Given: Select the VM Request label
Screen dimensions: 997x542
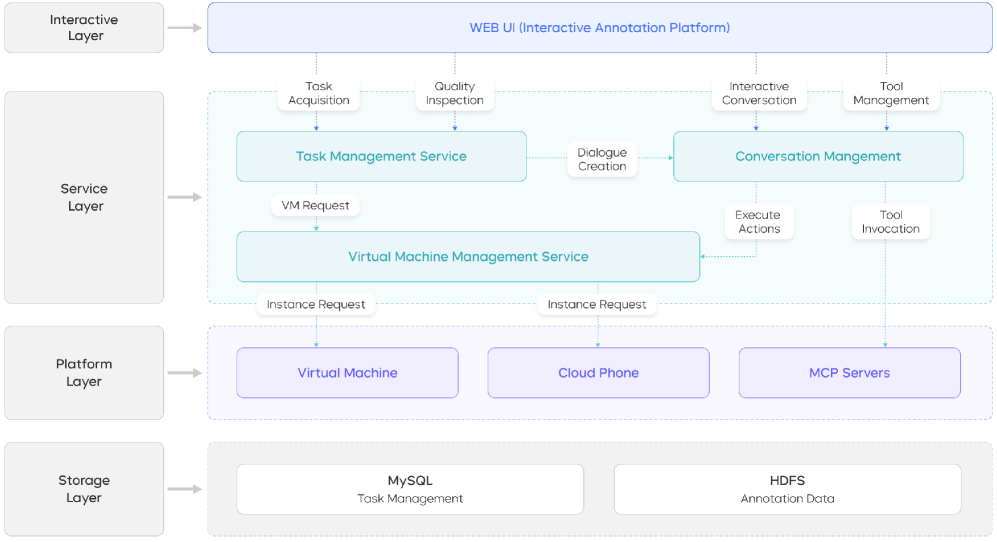Looking at the screenshot, I should (x=315, y=205).
